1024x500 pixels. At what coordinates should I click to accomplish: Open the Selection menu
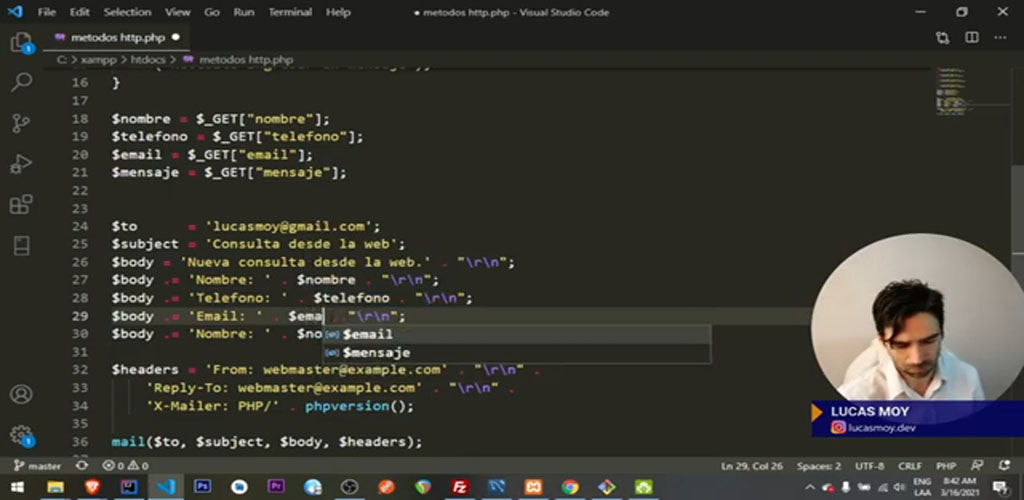coord(127,12)
